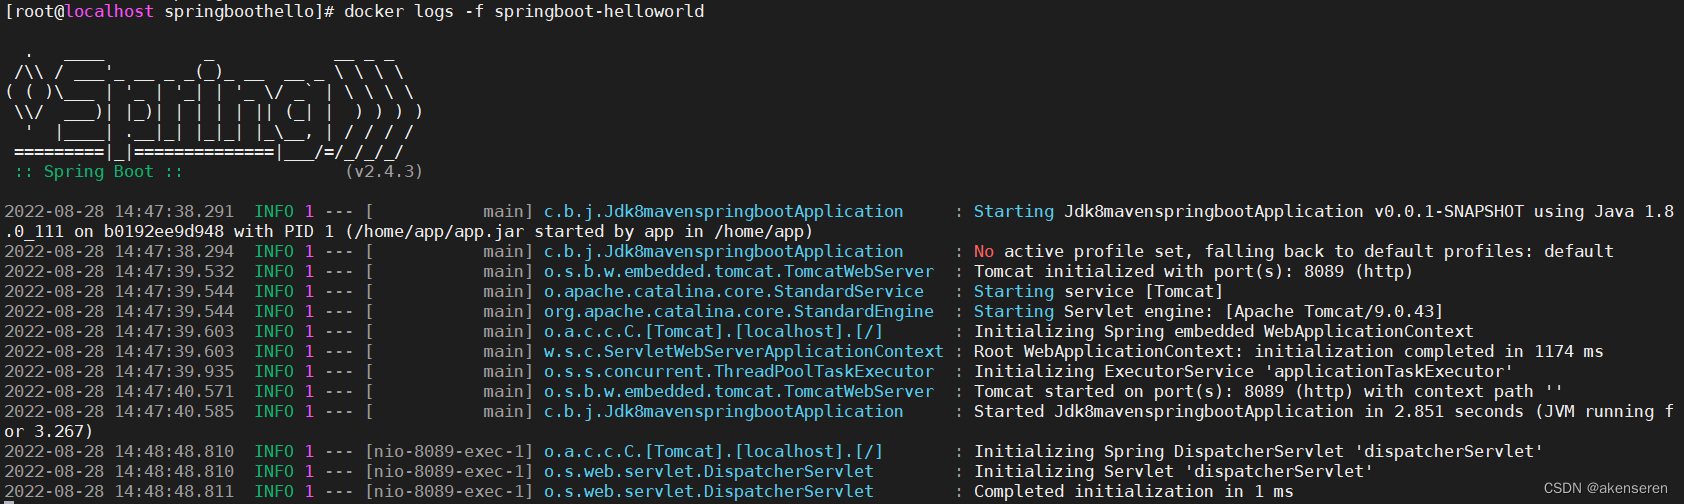1684x504 pixels.
Task: Click "Initializing Spring DispatcherServlet 'dispatcherServlet'" message
Action: click(1259, 452)
